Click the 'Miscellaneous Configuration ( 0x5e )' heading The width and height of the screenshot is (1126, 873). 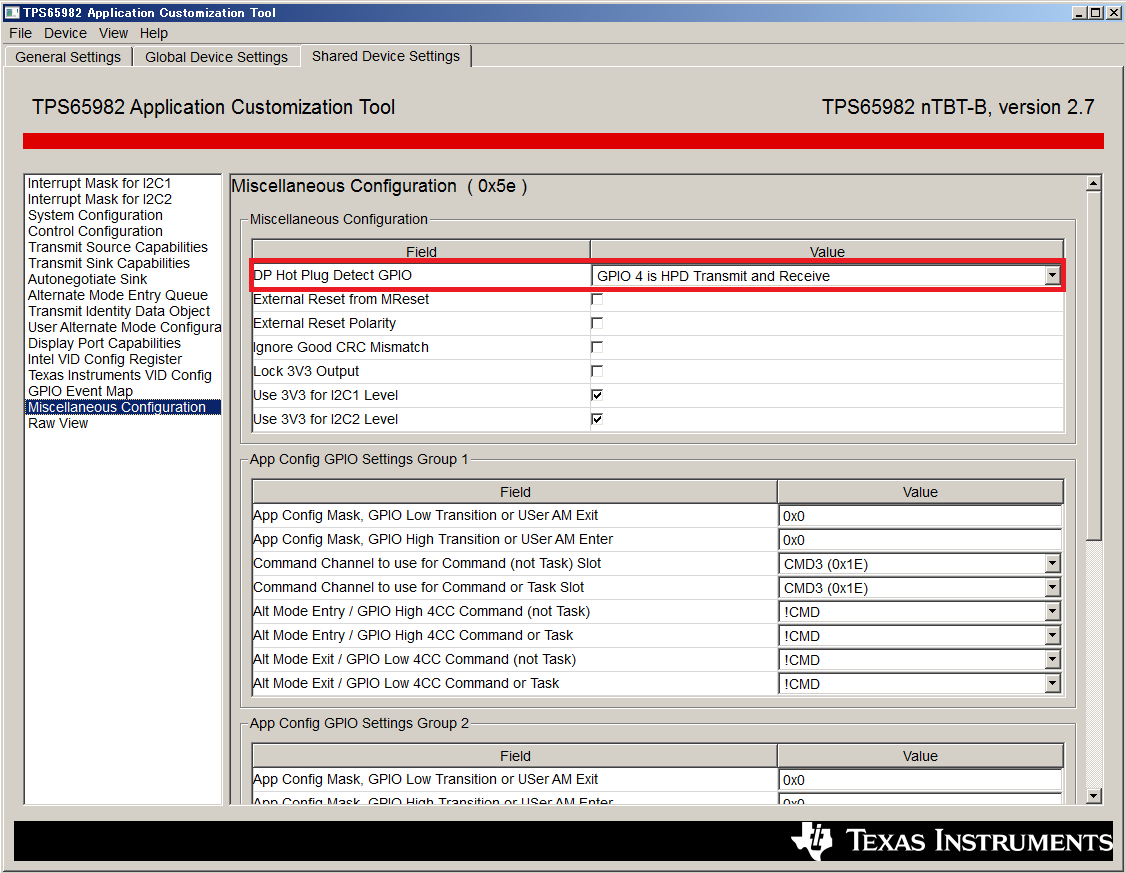[x=379, y=186]
